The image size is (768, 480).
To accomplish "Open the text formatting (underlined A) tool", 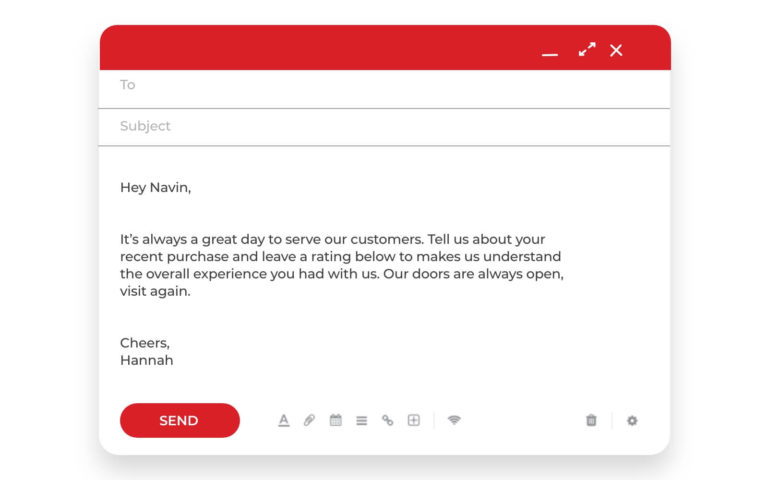I will tap(284, 420).
